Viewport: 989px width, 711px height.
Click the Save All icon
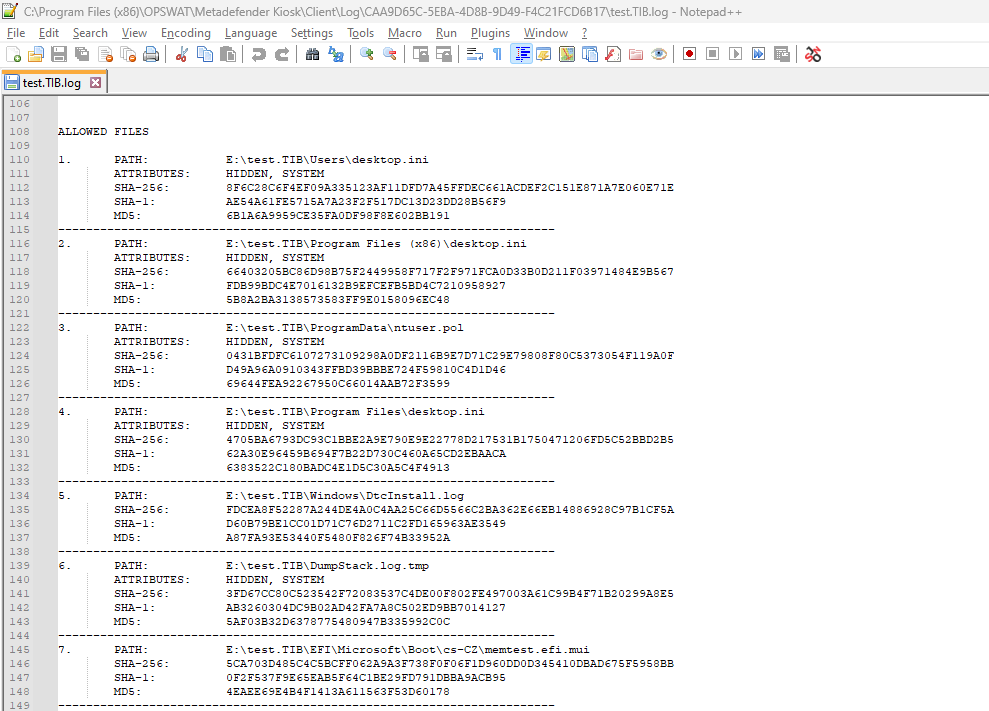tap(82, 54)
